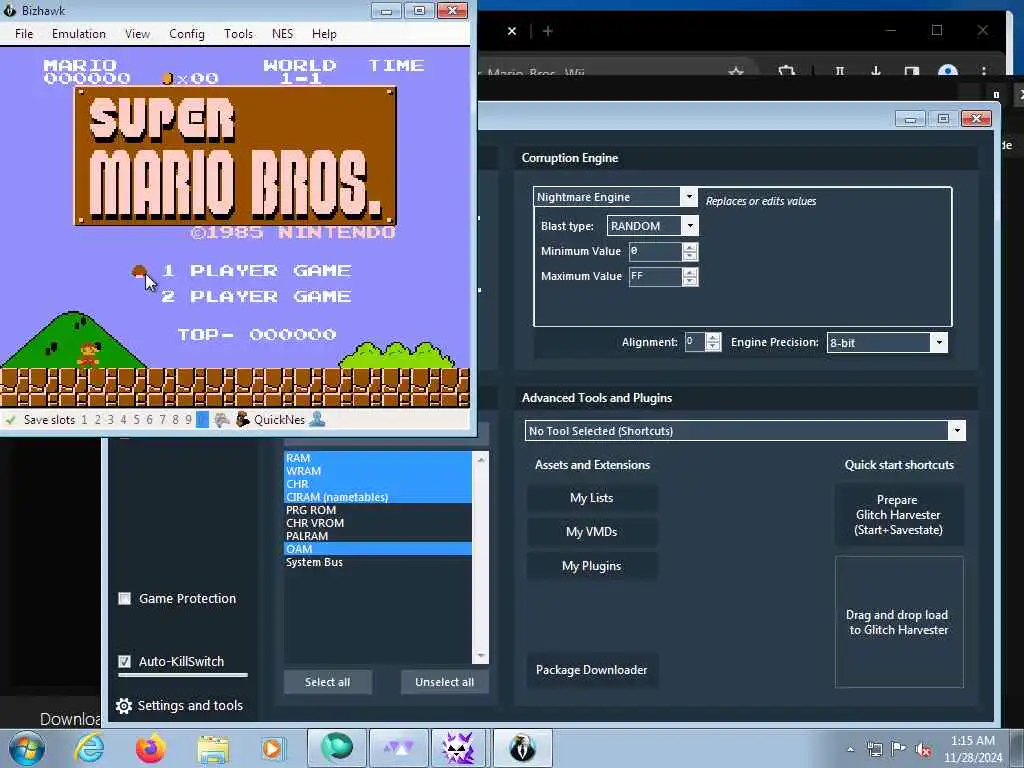Screen dimensions: 1024x768
Task: Select save slot 5 in Bizhawk
Action: point(136,420)
